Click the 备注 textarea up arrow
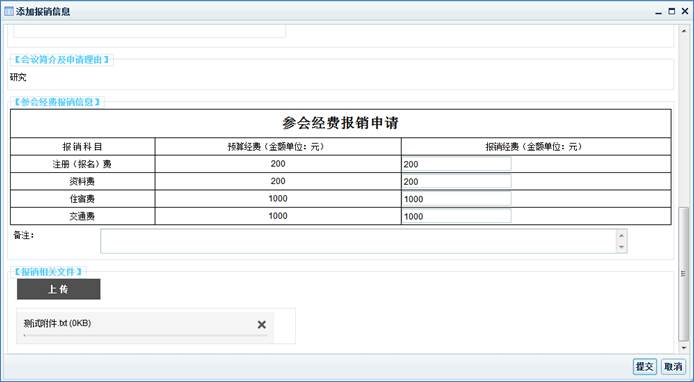Screen dimensions: 694x382 coord(621,236)
